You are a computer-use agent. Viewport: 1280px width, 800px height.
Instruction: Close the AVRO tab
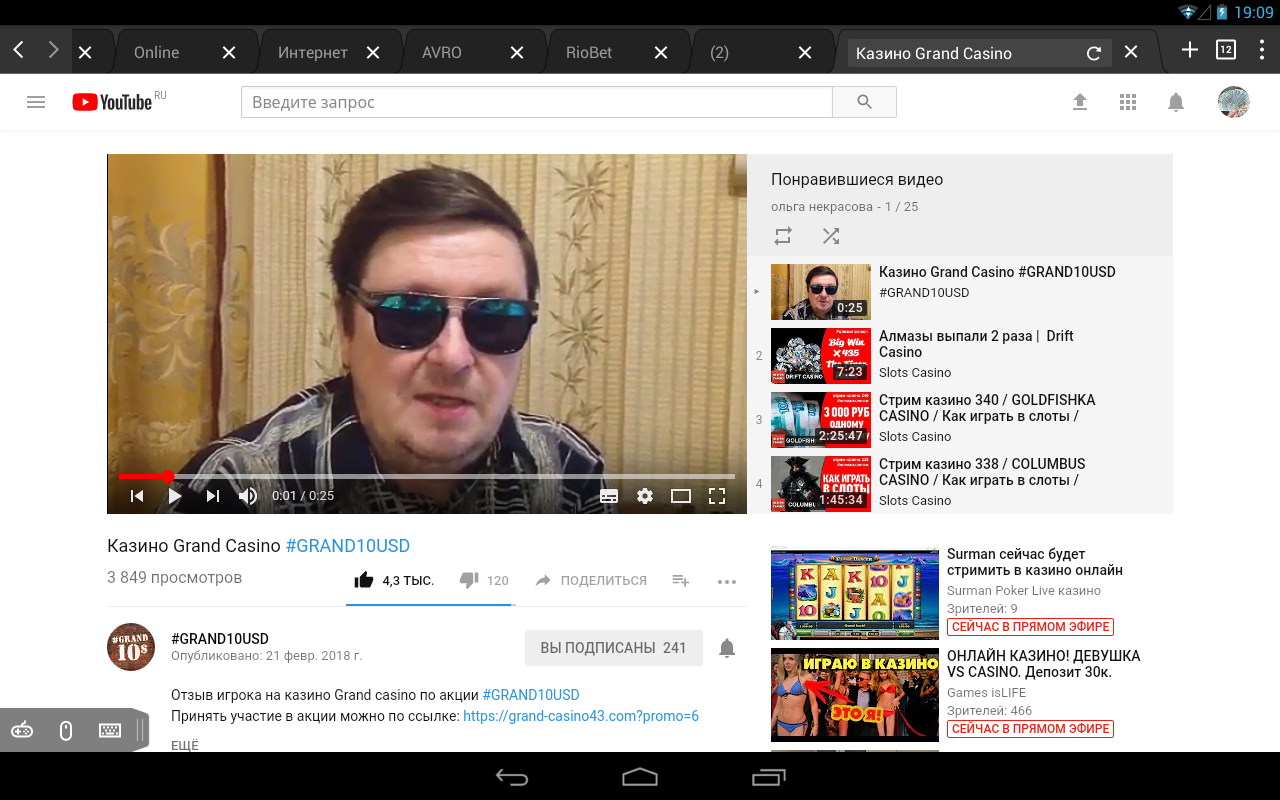[x=517, y=53]
